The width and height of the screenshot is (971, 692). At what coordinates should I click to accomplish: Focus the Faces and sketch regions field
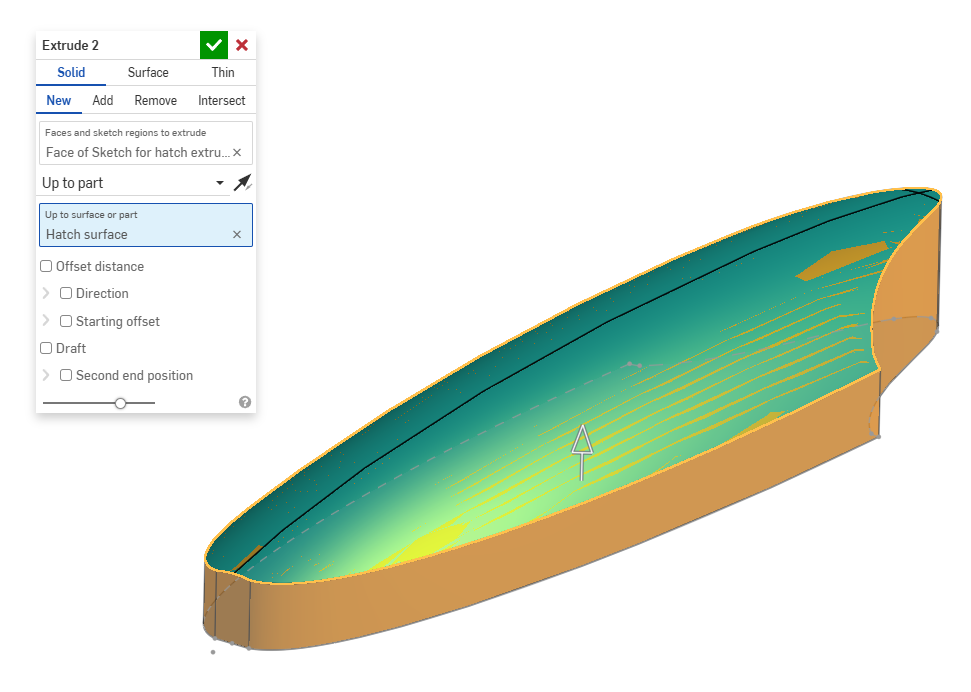click(146, 143)
